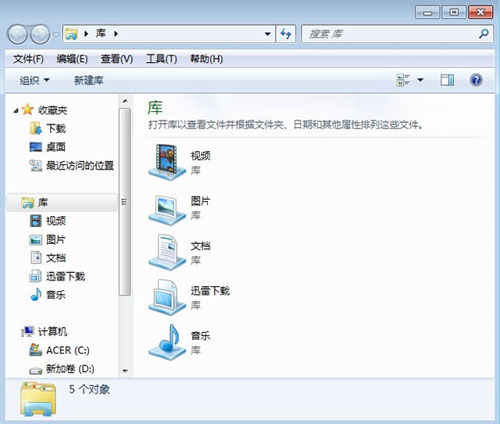500x424 pixels.
Task: Click the 库 breadcrumb in address bar
Action: point(101,33)
